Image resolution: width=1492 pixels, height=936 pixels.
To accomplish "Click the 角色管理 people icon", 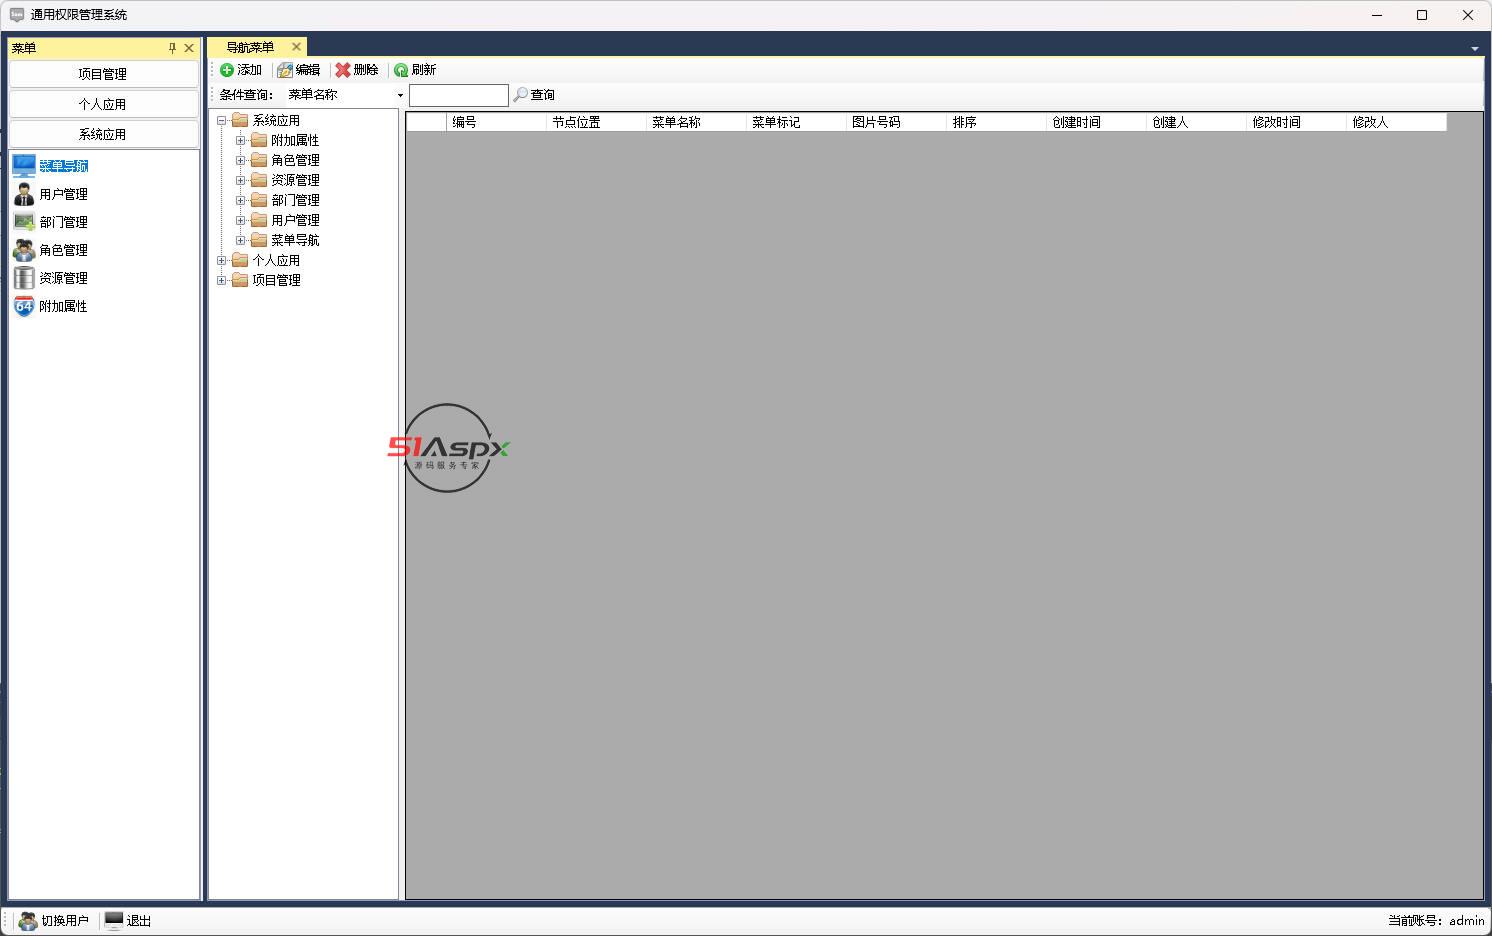I will pos(24,250).
